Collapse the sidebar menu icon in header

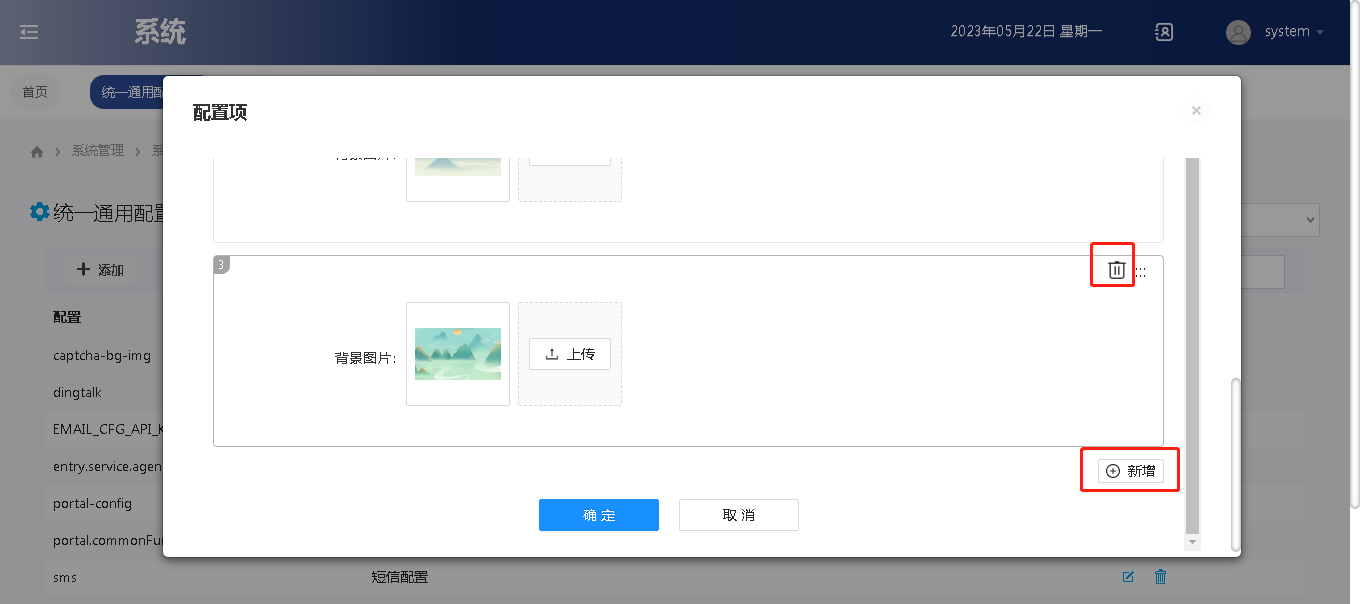click(29, 32)
